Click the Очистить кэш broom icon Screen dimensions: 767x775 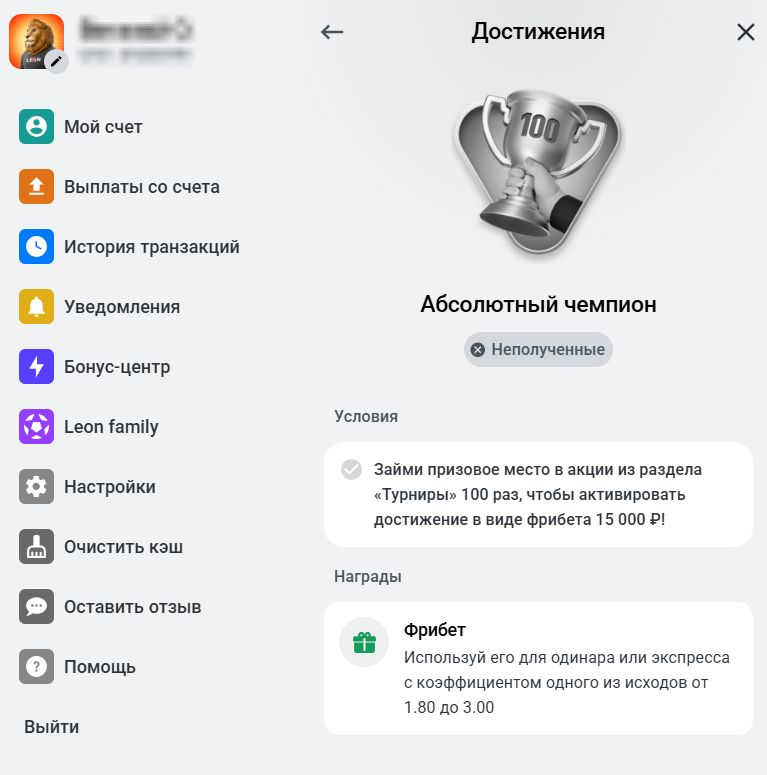36,547
